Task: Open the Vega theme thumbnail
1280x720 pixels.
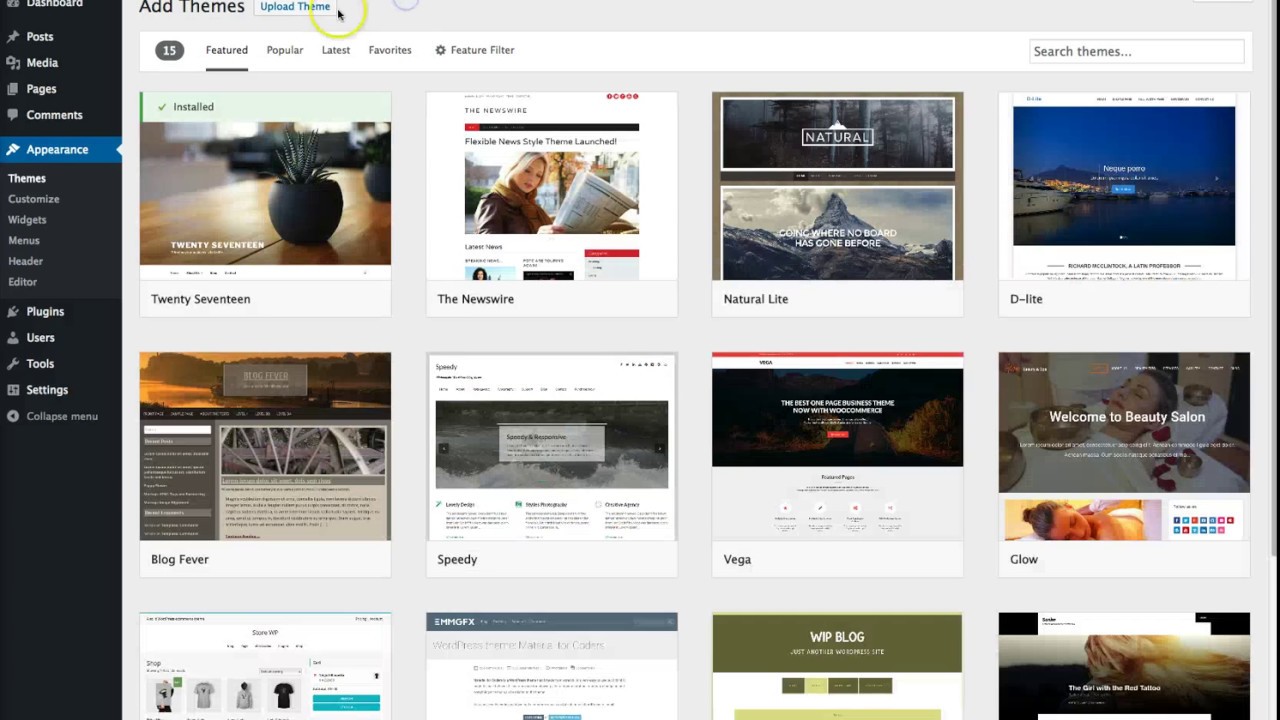Action: pyautogui.click(x=838, y=446)
